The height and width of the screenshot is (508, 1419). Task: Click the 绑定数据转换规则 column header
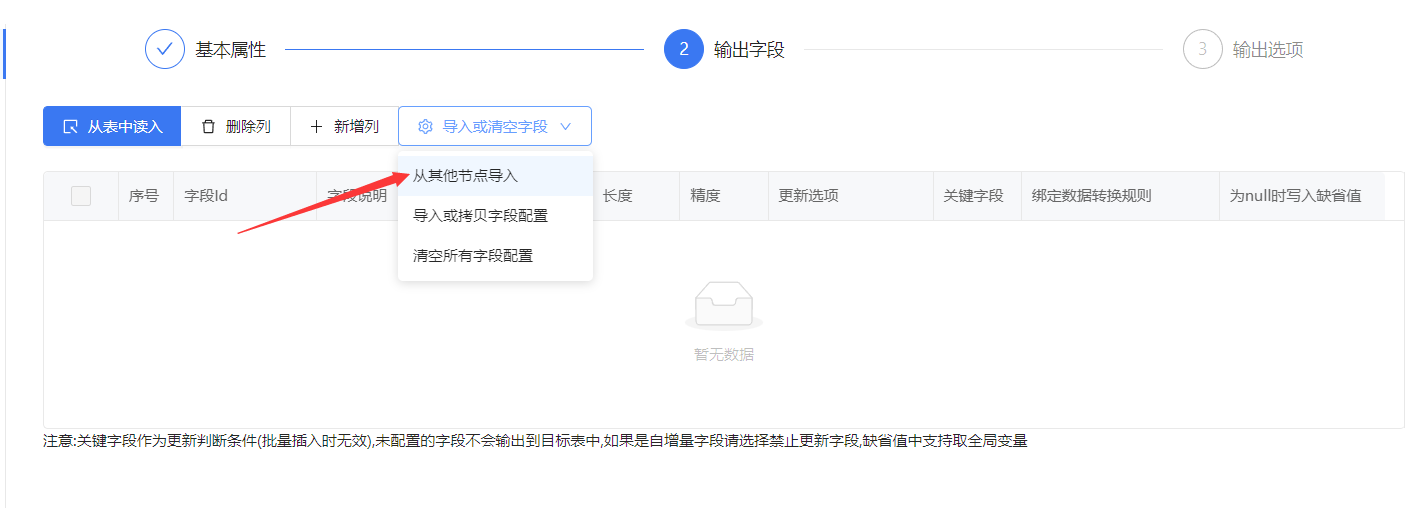[x=1120, y=196]
